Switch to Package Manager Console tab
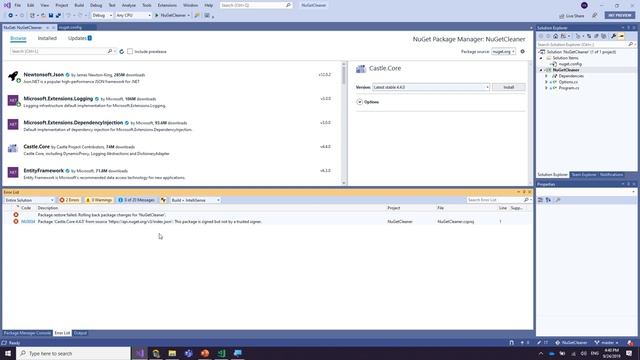 tap(27, 333)
